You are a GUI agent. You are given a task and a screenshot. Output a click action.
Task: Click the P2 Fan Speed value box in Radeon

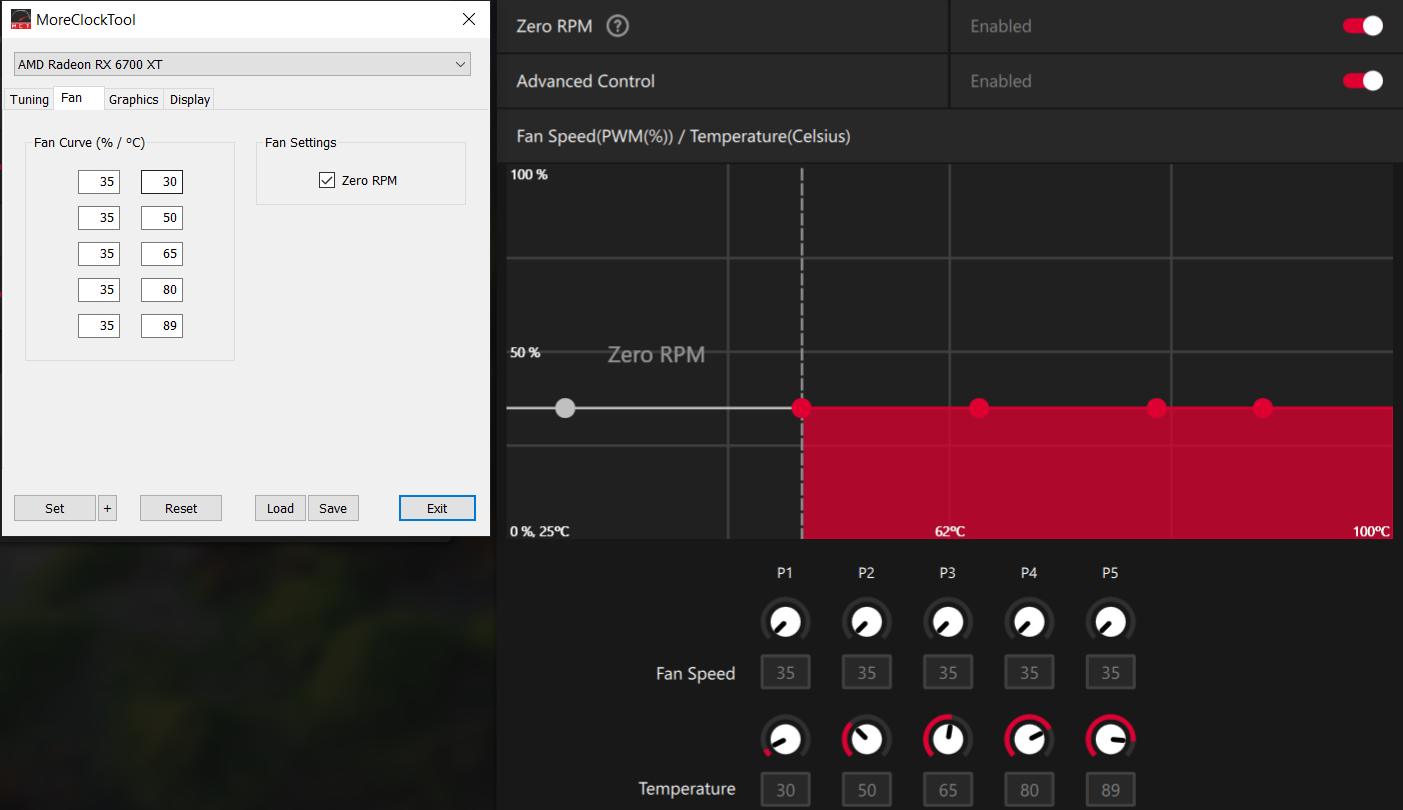[x=866, y=673]
